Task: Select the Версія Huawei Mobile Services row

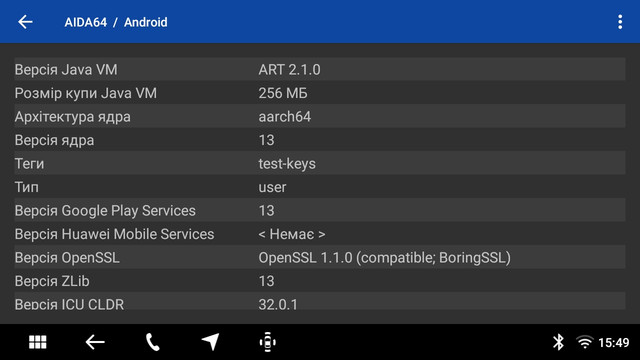Action: tap(320, 234)
